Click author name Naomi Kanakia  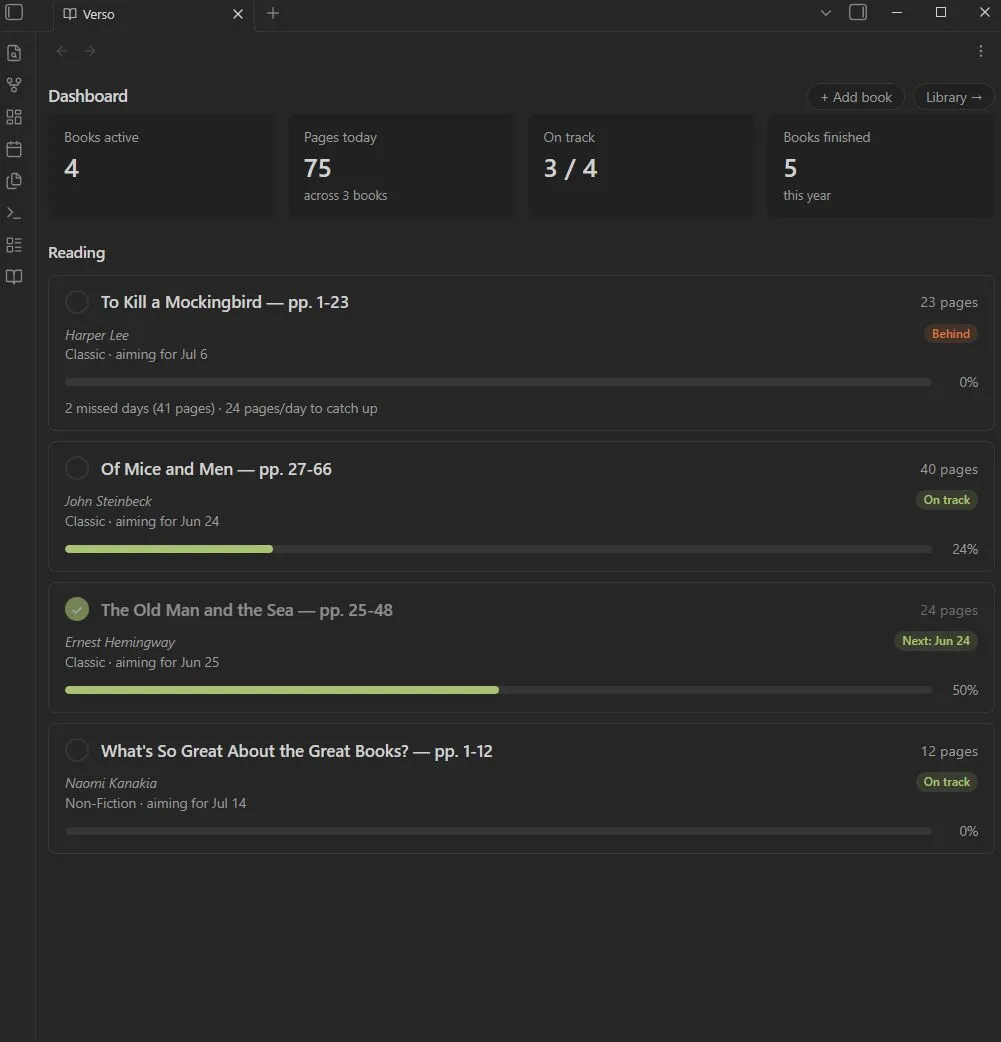[111, 783]
